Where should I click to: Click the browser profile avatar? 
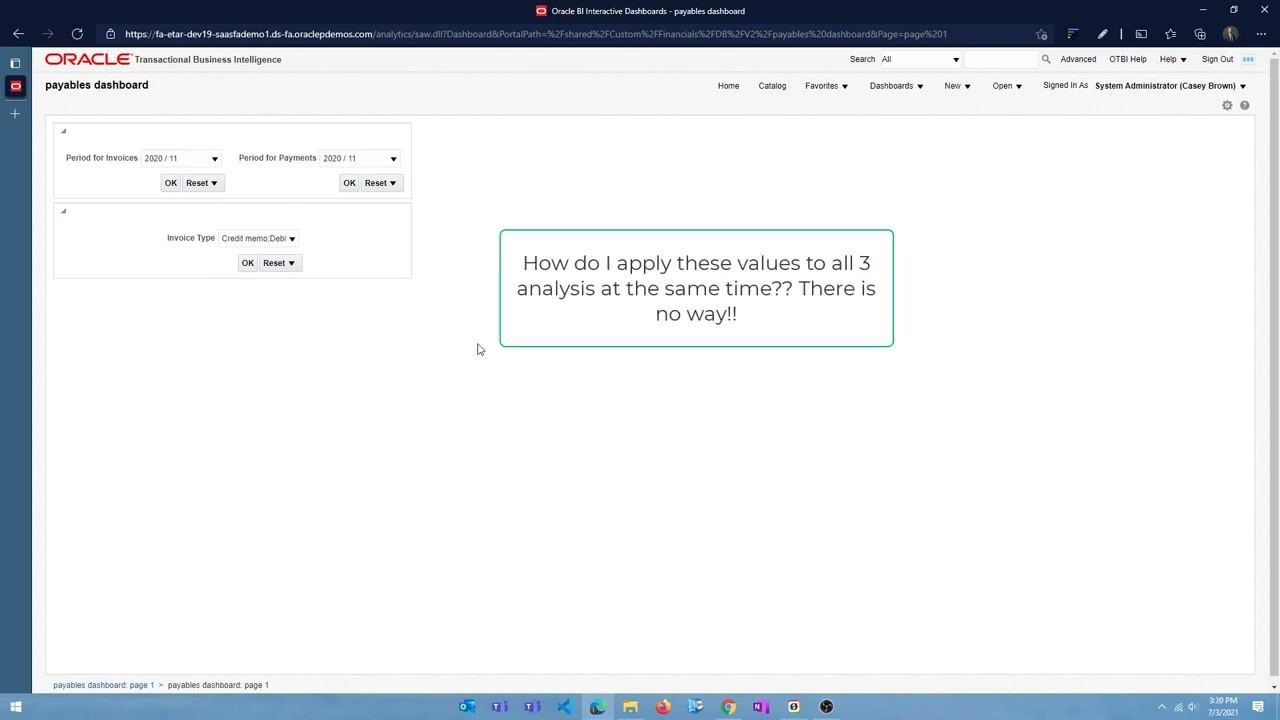coord(1231,34)
